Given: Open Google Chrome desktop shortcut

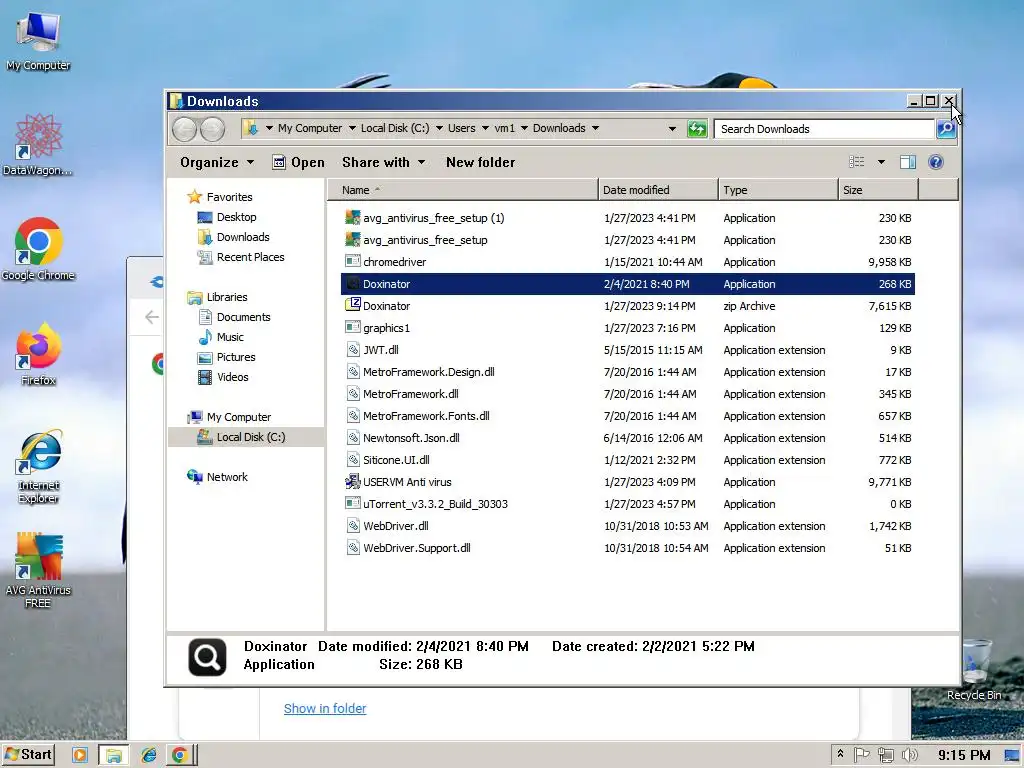Looking at the screenshot, I should [x=38, y=249].
